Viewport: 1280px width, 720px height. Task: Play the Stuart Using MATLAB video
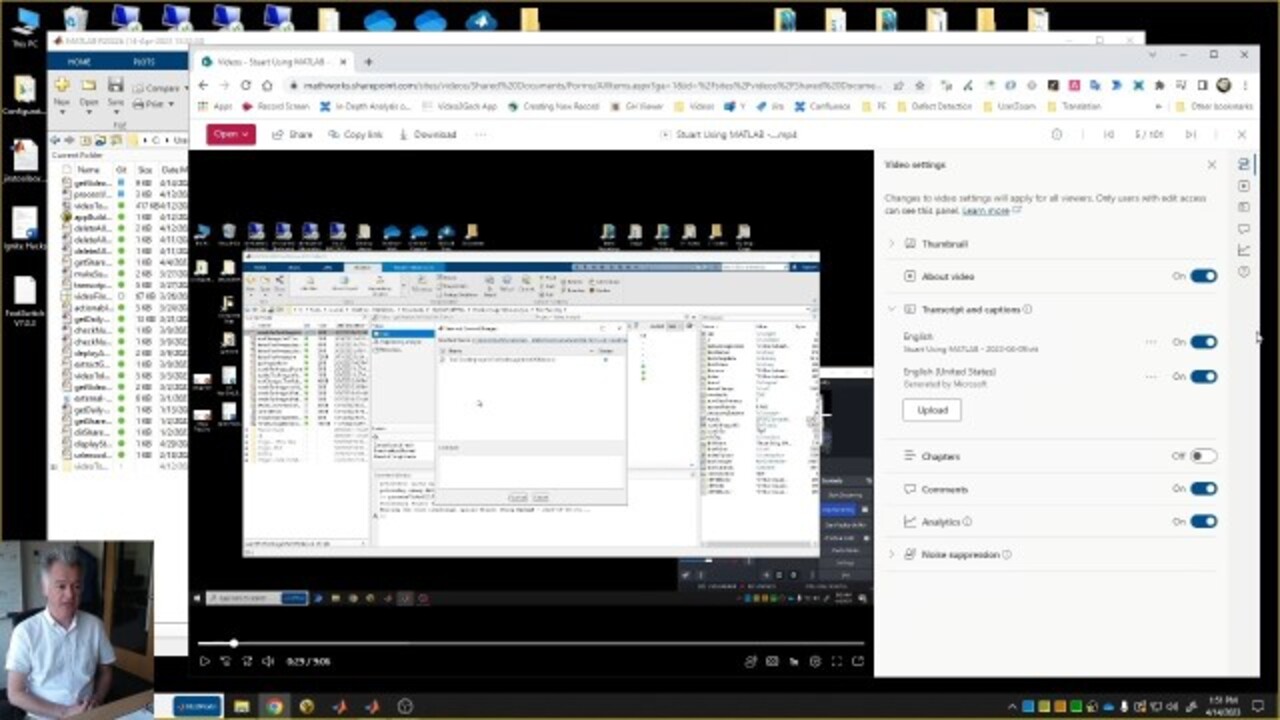click(x=204, y=661)
